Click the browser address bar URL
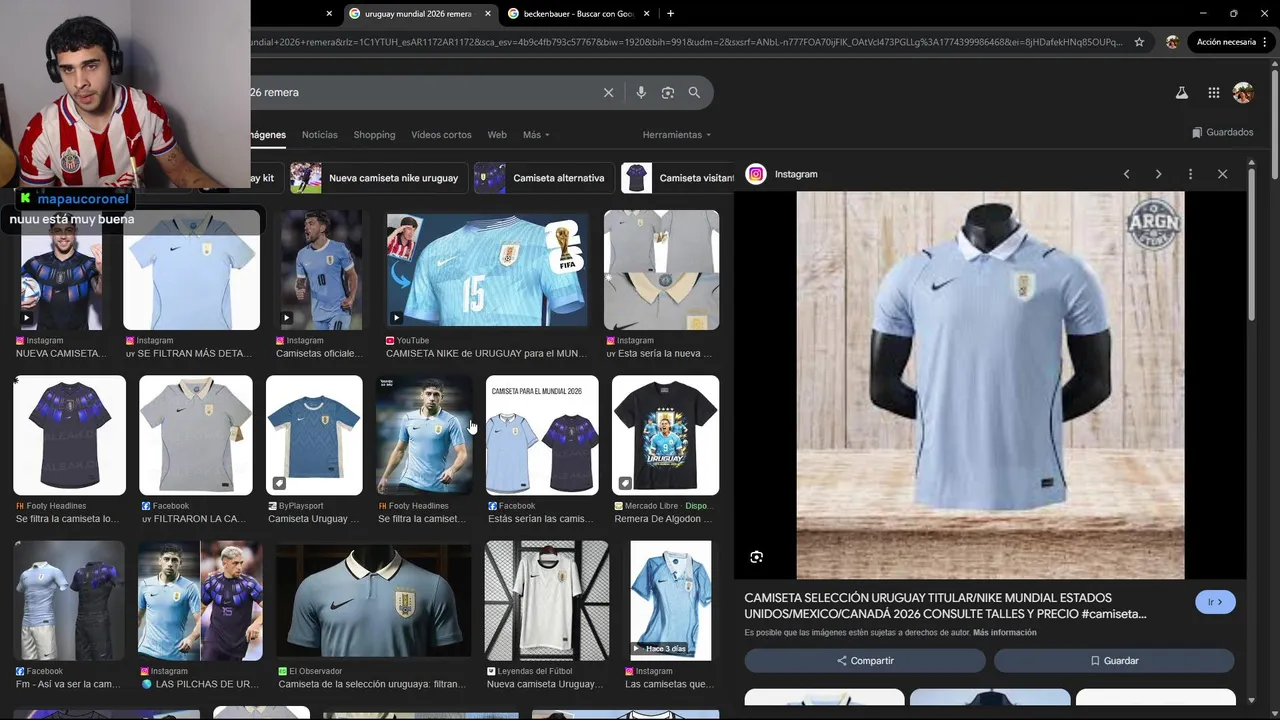This screenshot has height=720, width=1280. pyautogui.click(x=688, y=42)
